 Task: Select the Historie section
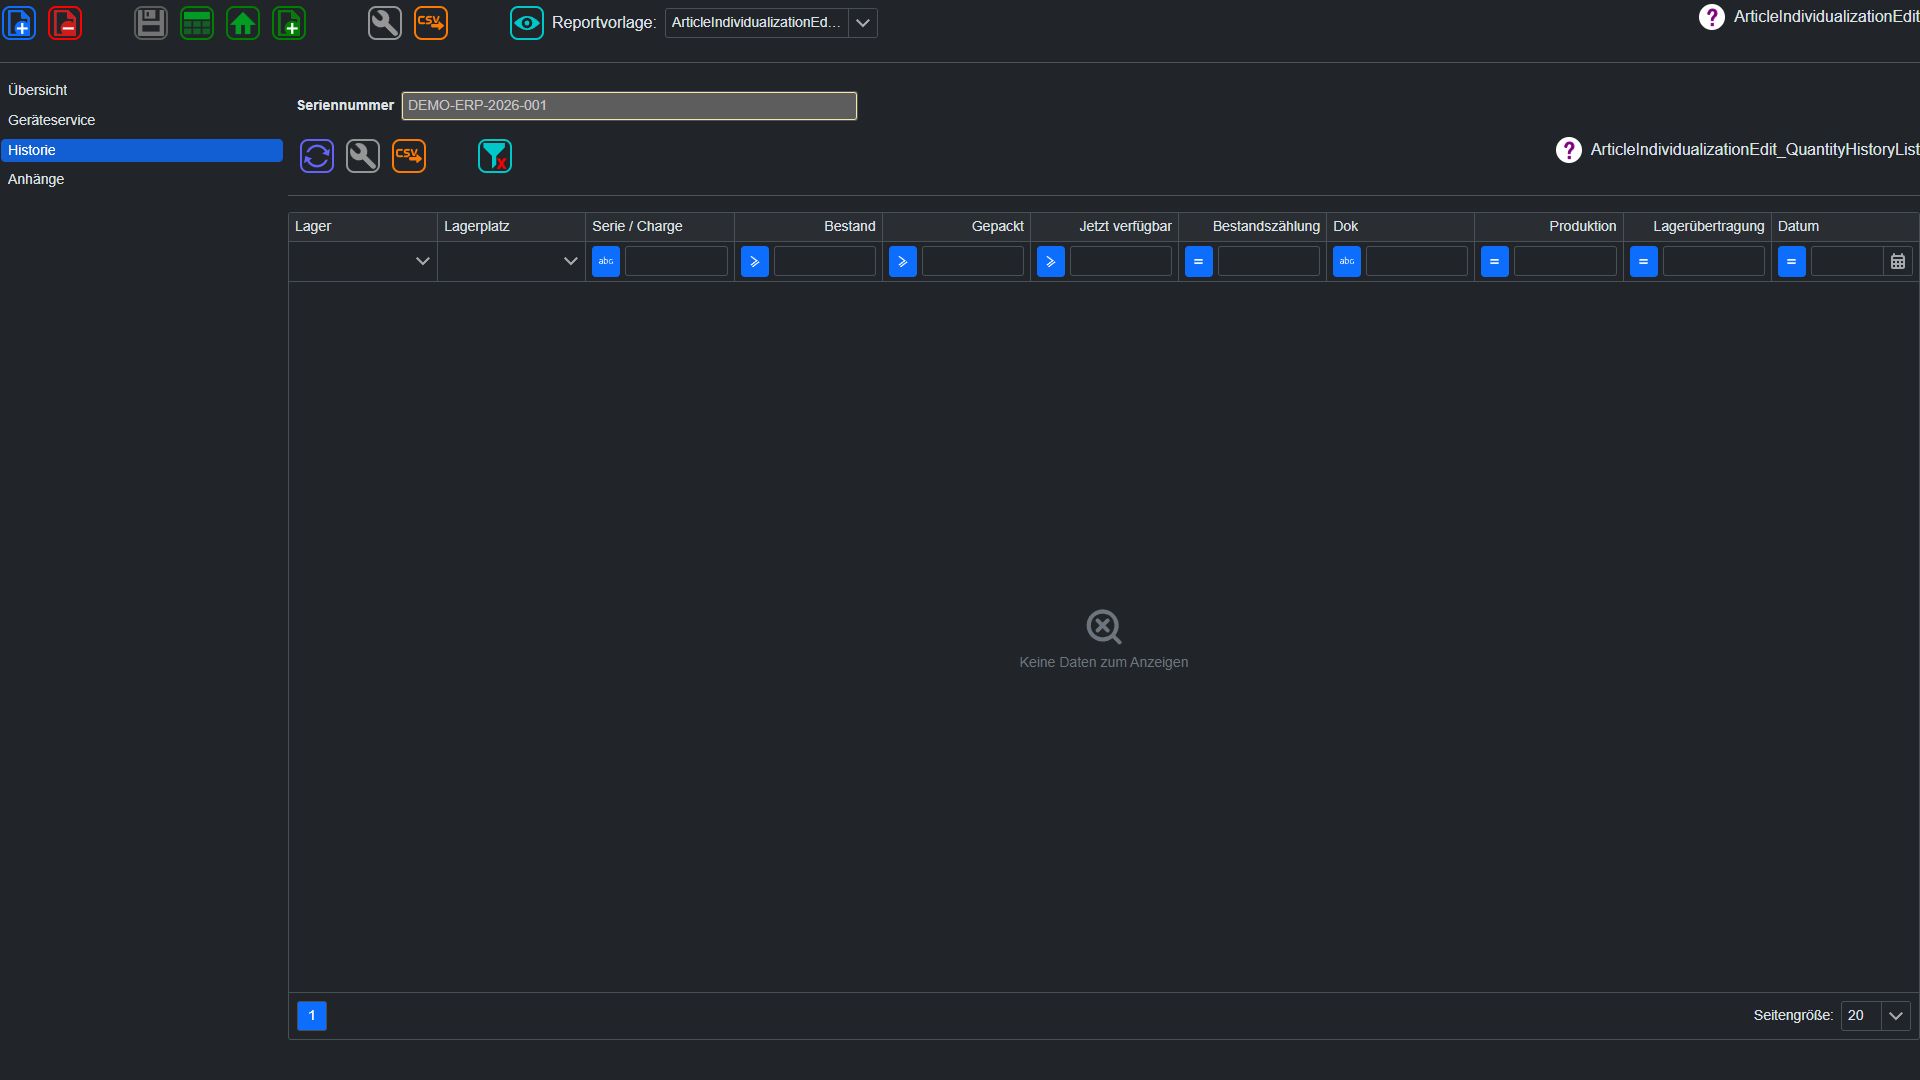141,150
